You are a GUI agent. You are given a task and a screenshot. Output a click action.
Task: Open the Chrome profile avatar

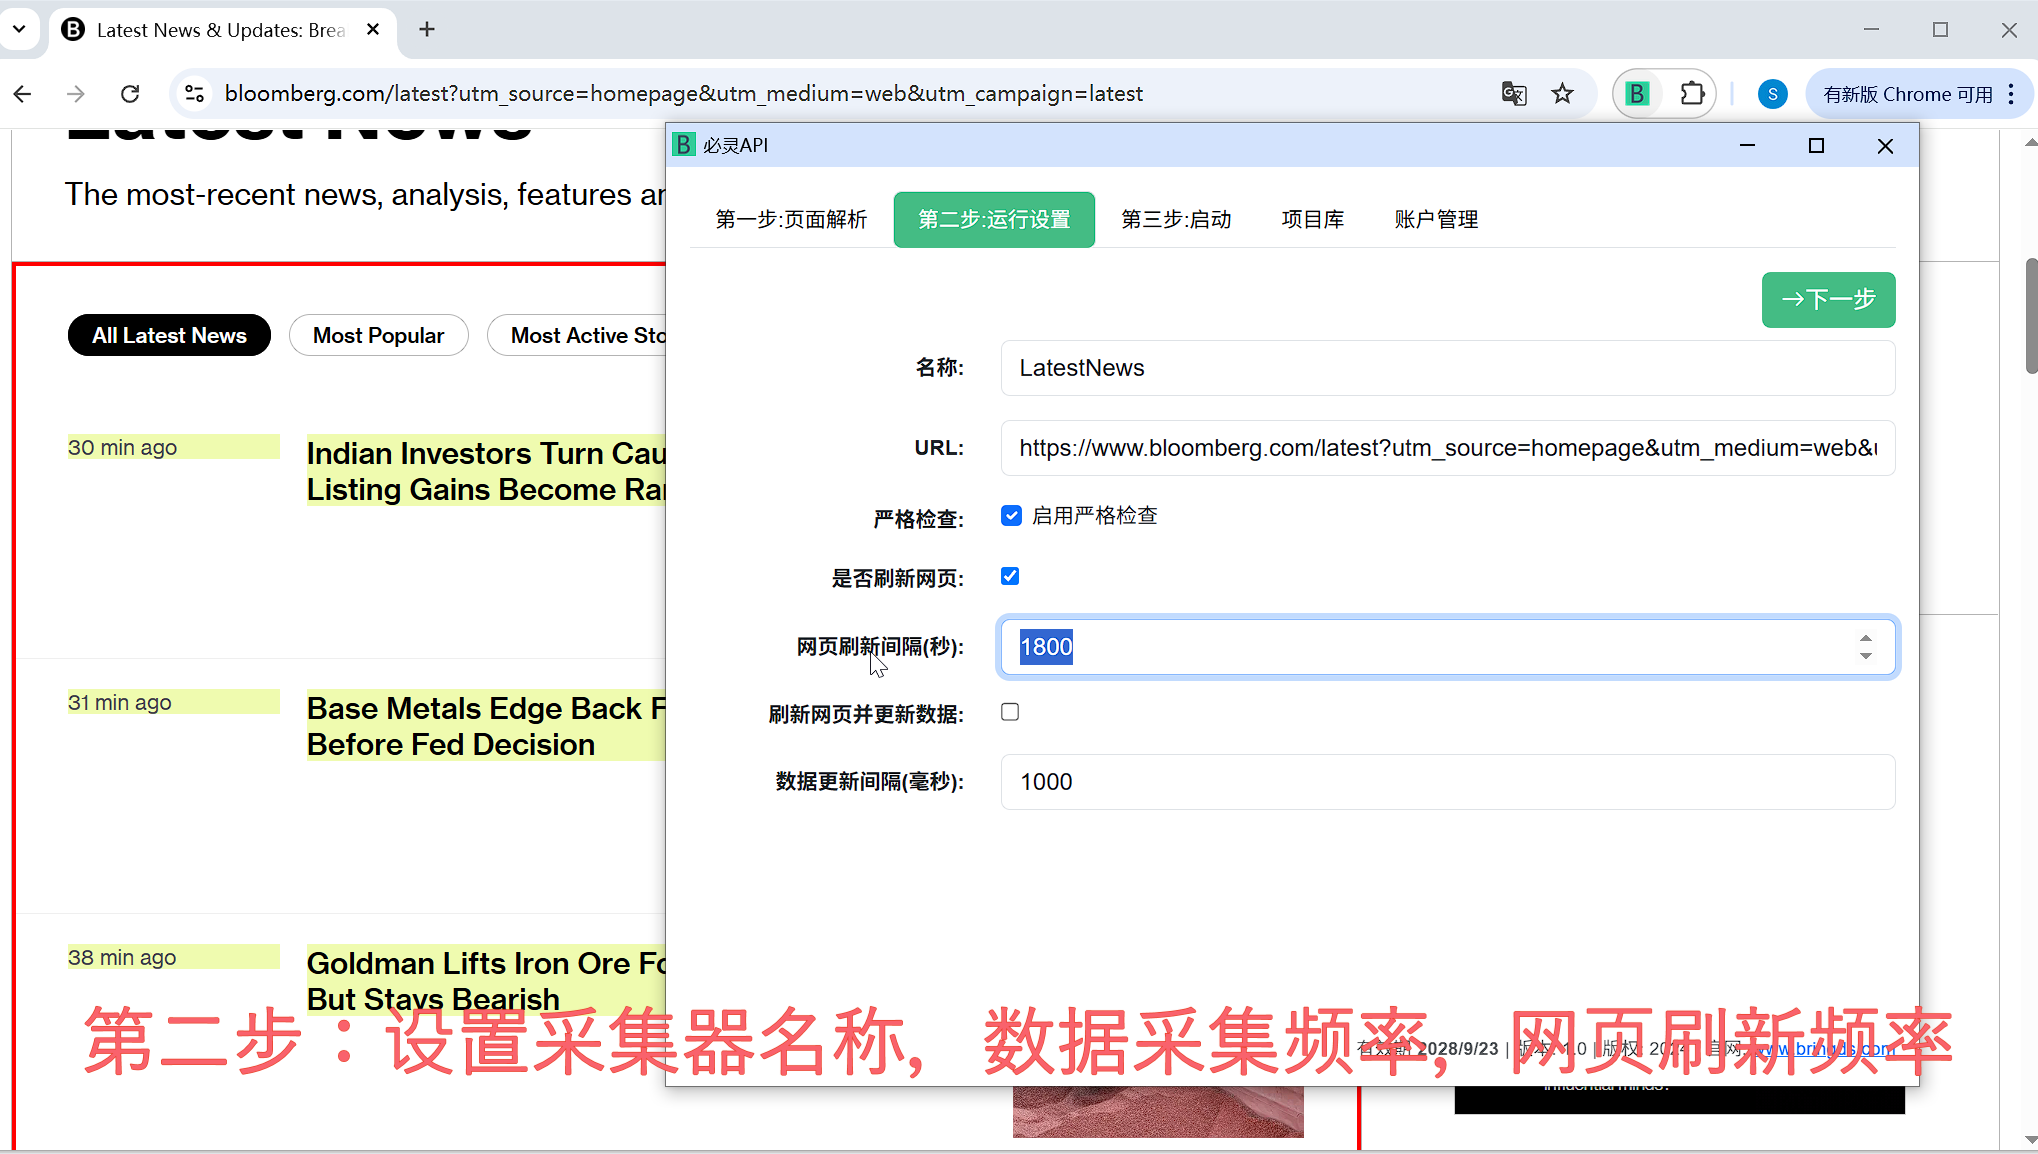[1772, 94]
